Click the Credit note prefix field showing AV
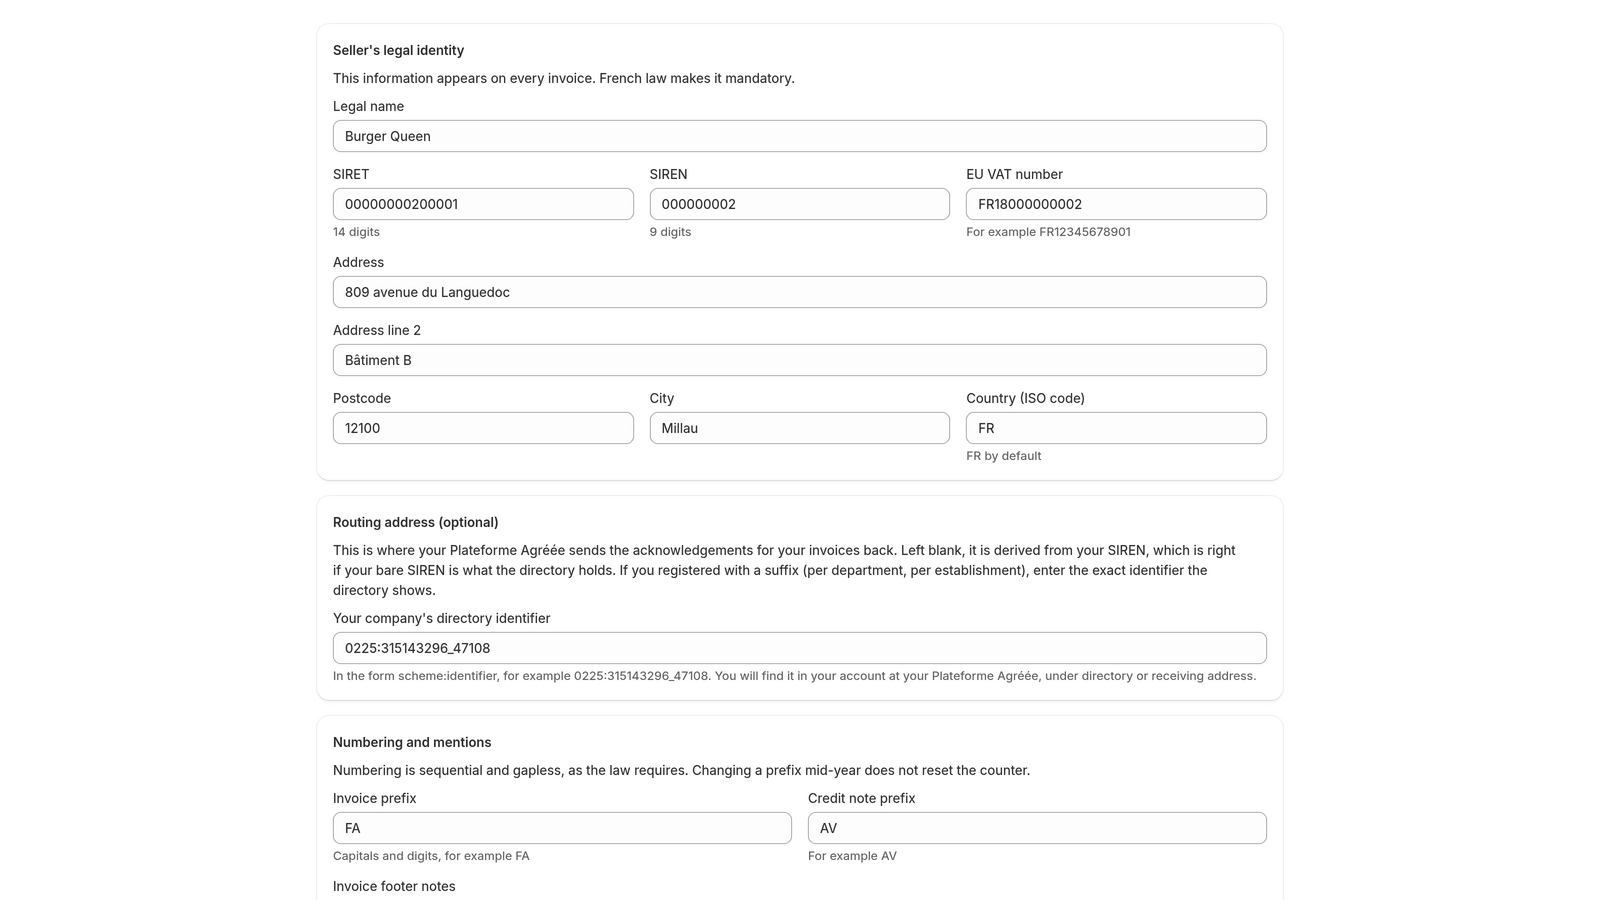 click(1037, 828)
